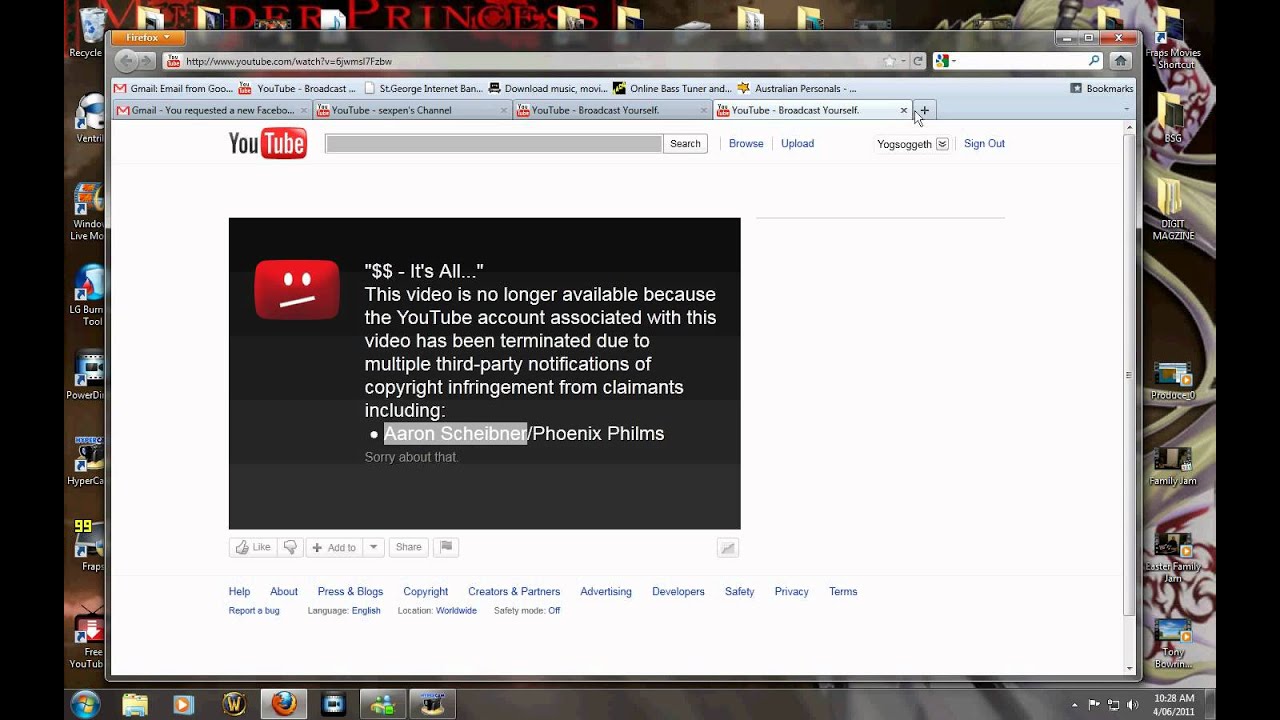Open the Download music, movies bookmark
Viewport: 1280px width, 720px height.
click(x=547, y=88)
